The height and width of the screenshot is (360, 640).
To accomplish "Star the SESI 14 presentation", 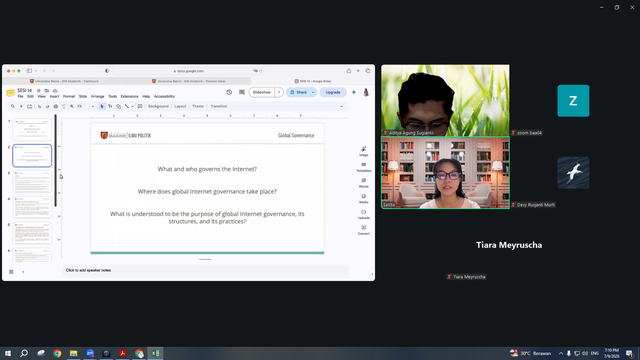I will pos(39,91).
